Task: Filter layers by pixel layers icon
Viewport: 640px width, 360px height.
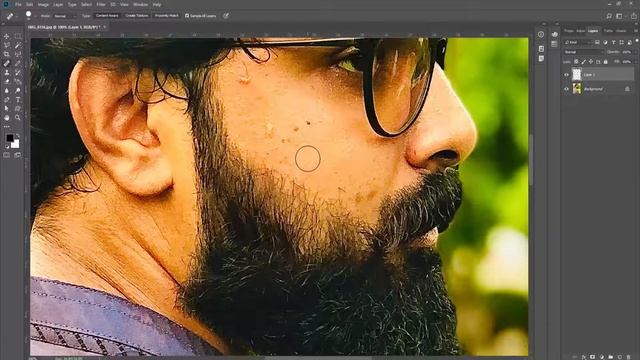Action: point(597,42)
